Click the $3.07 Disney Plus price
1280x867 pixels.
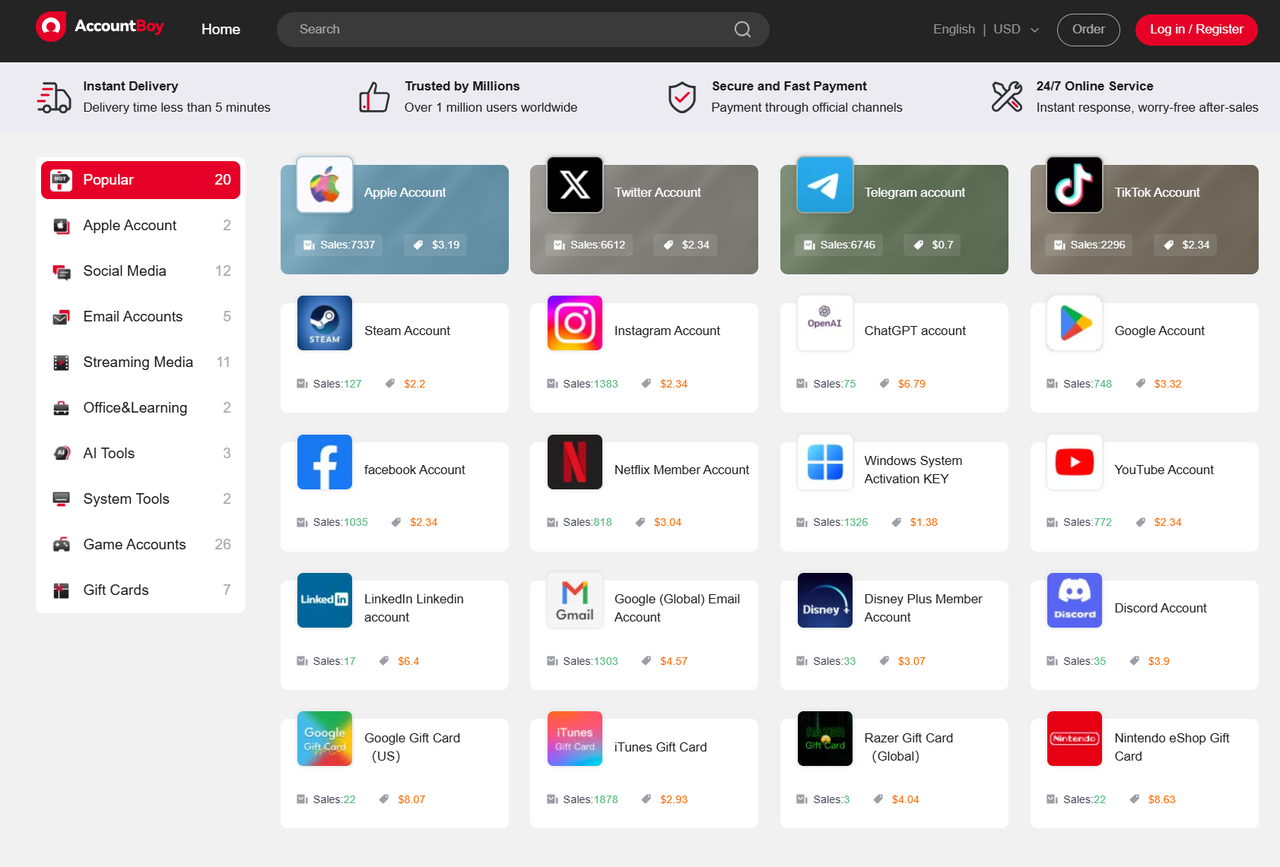[912, 661]
